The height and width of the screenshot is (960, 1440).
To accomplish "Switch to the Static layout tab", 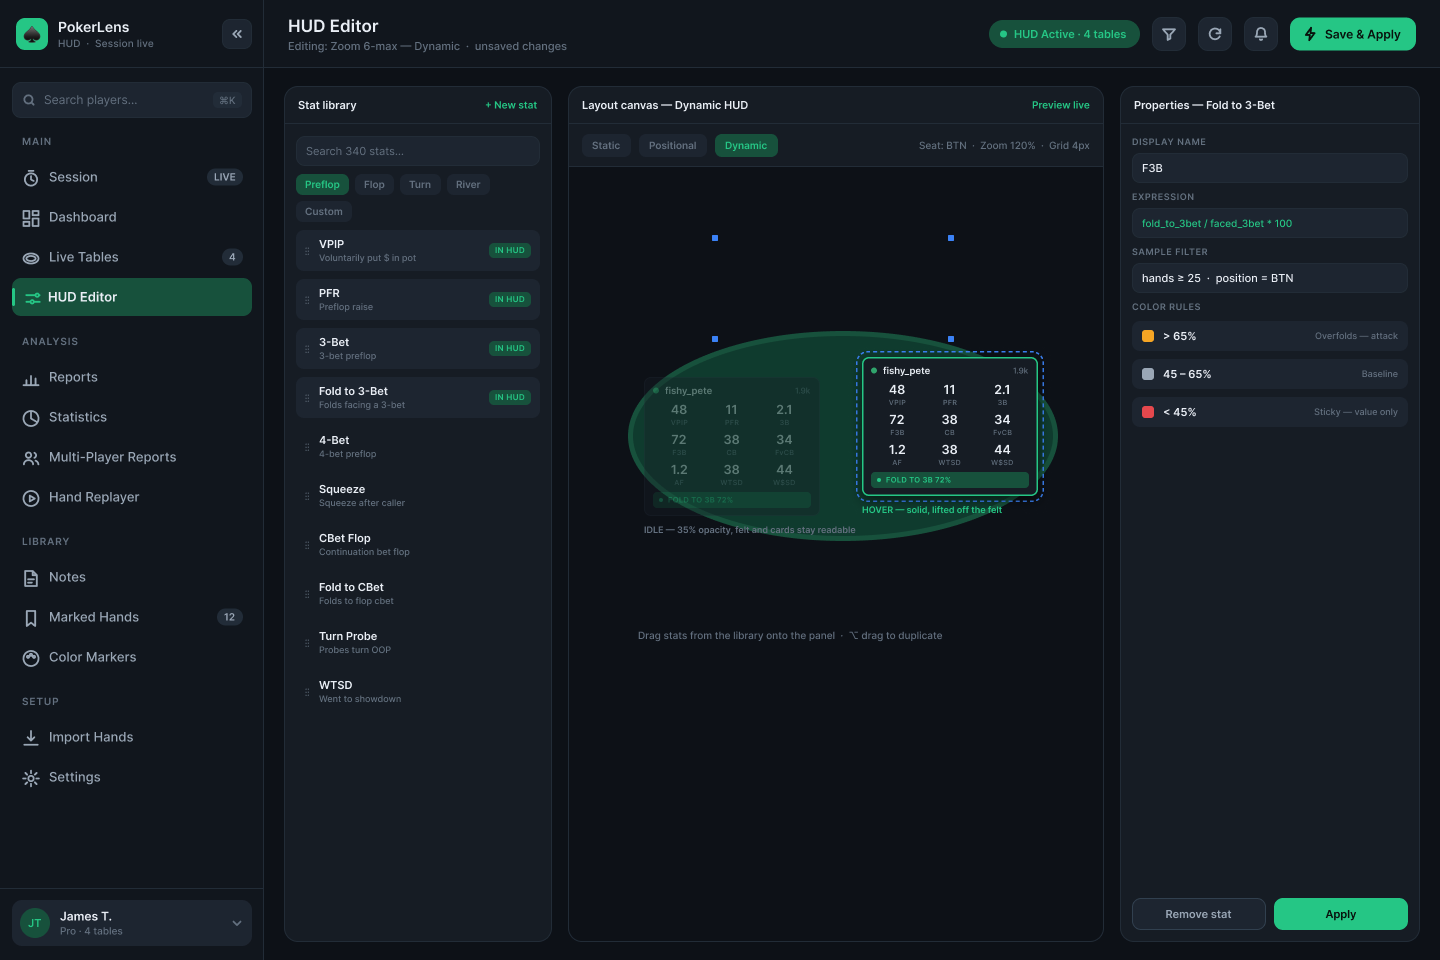I will click(x=606, y=145).
